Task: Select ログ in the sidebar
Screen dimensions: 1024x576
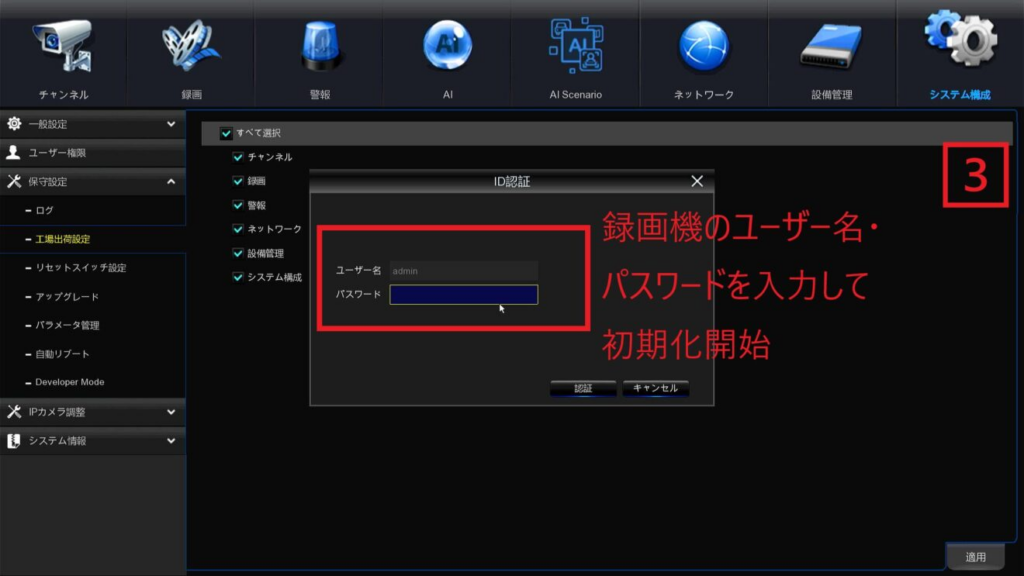Action: [x=44, y=211]
